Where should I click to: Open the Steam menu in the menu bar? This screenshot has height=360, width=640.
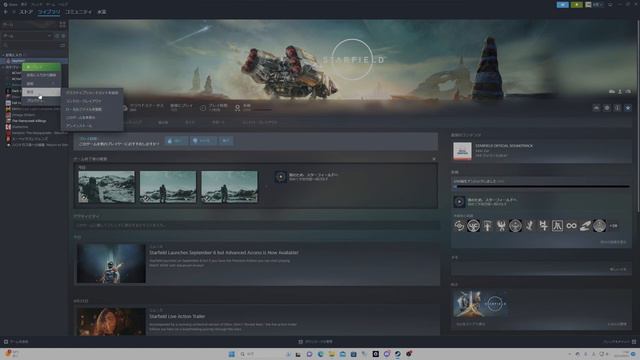pos(11,4)
